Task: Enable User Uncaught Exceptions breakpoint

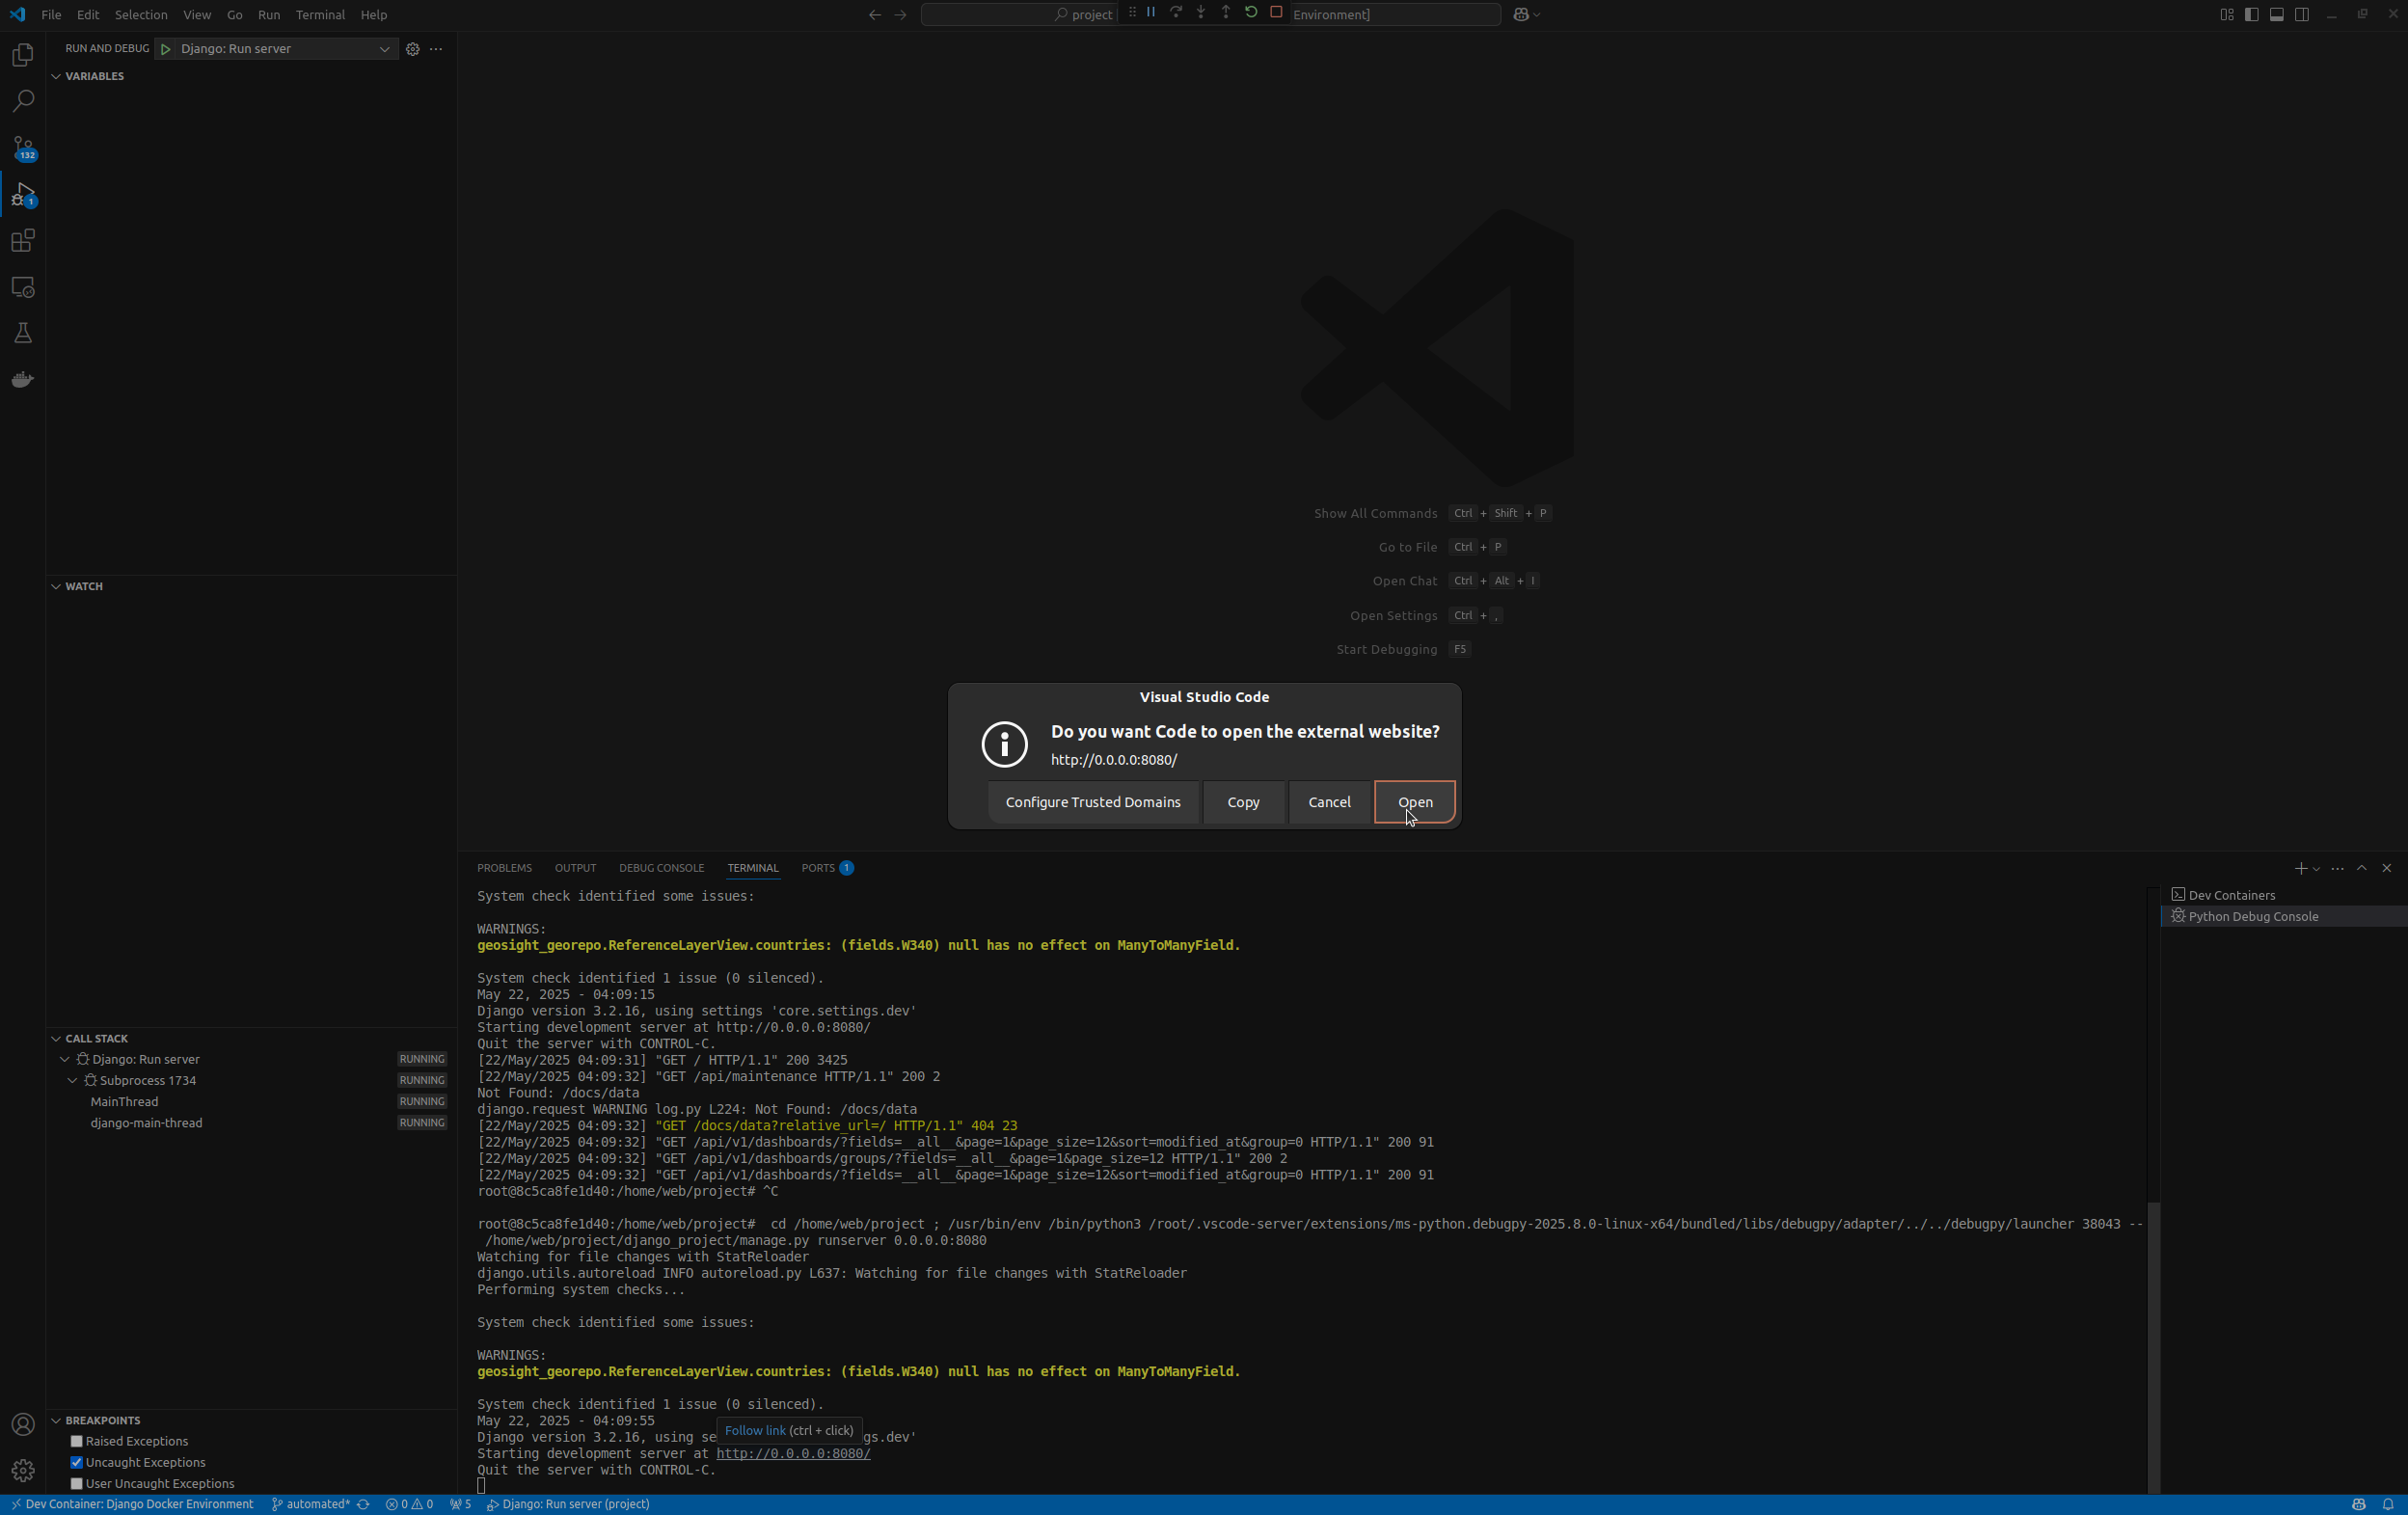Action: tap(76, 1483)
